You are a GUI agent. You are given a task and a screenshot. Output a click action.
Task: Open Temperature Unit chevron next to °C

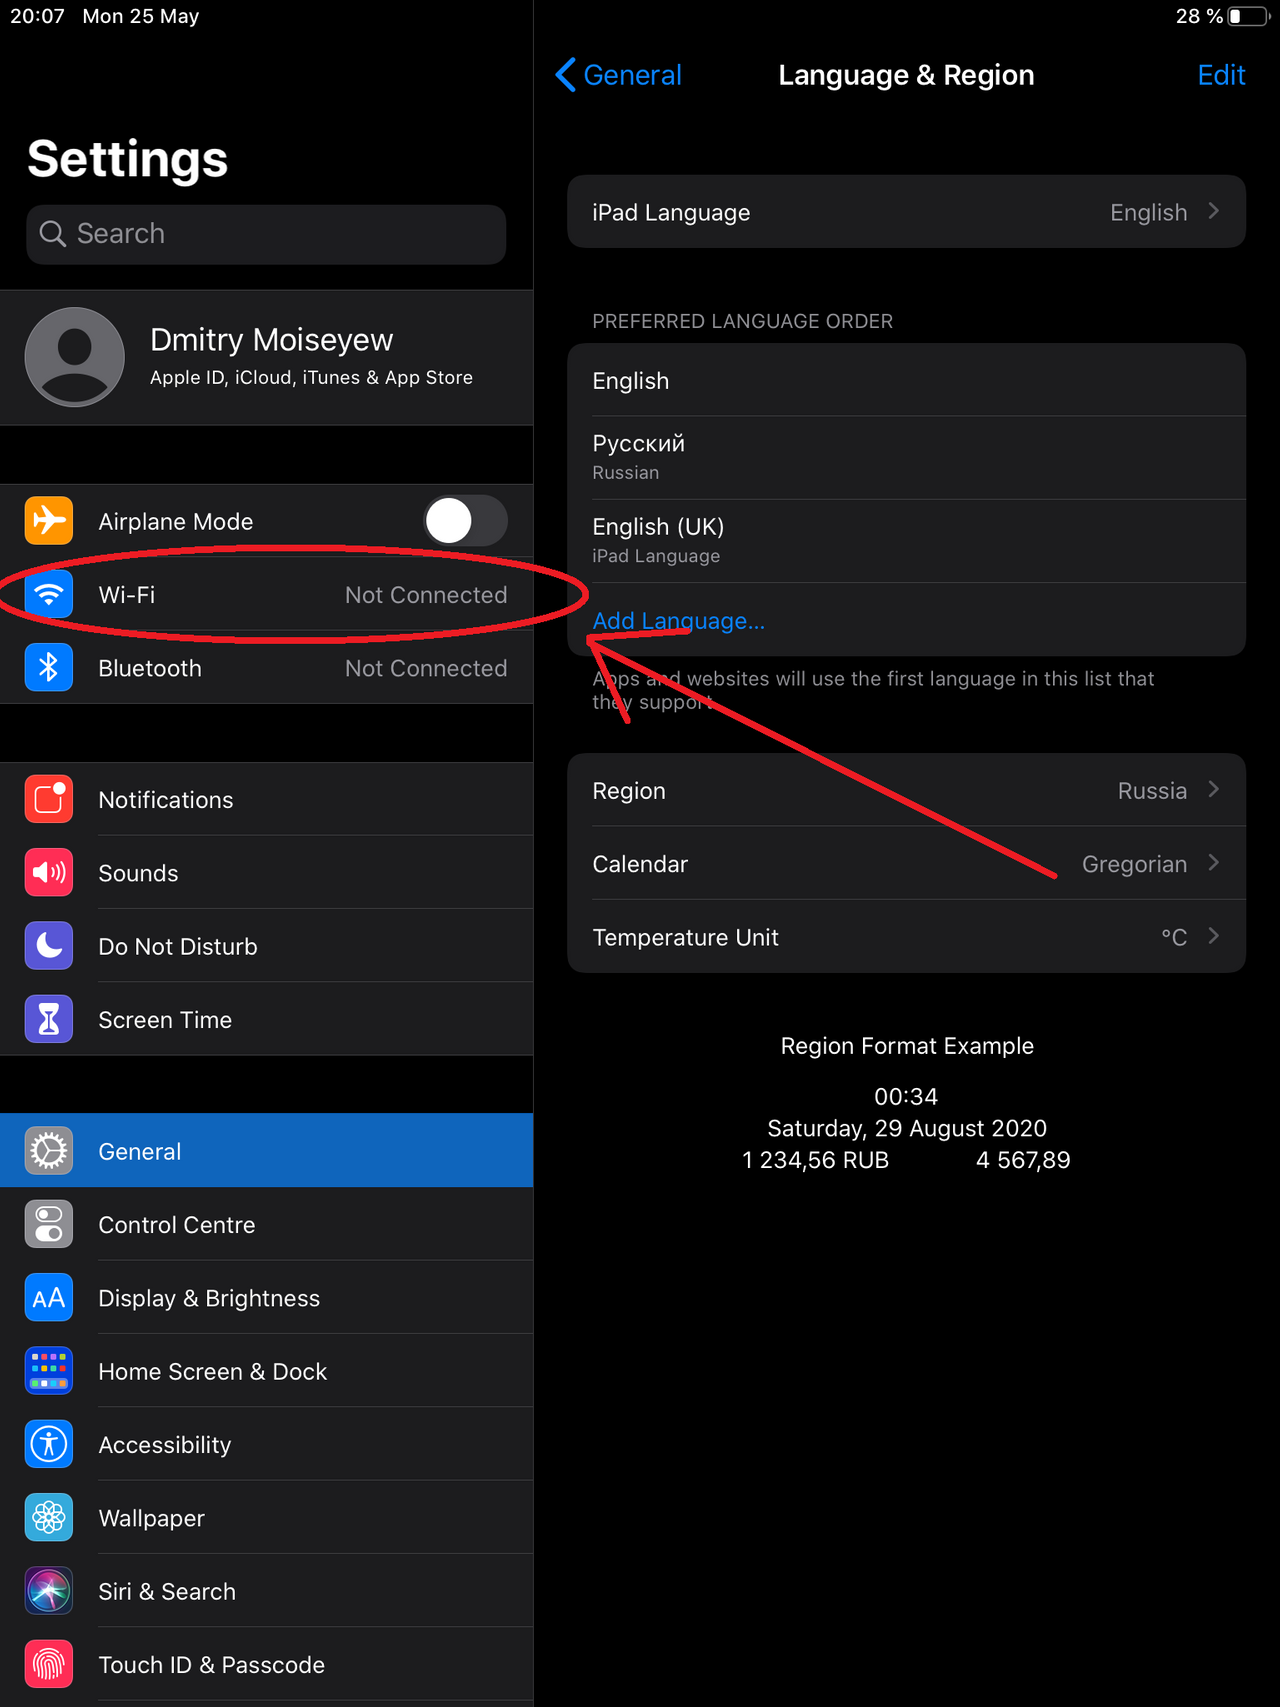[1213, 936]
